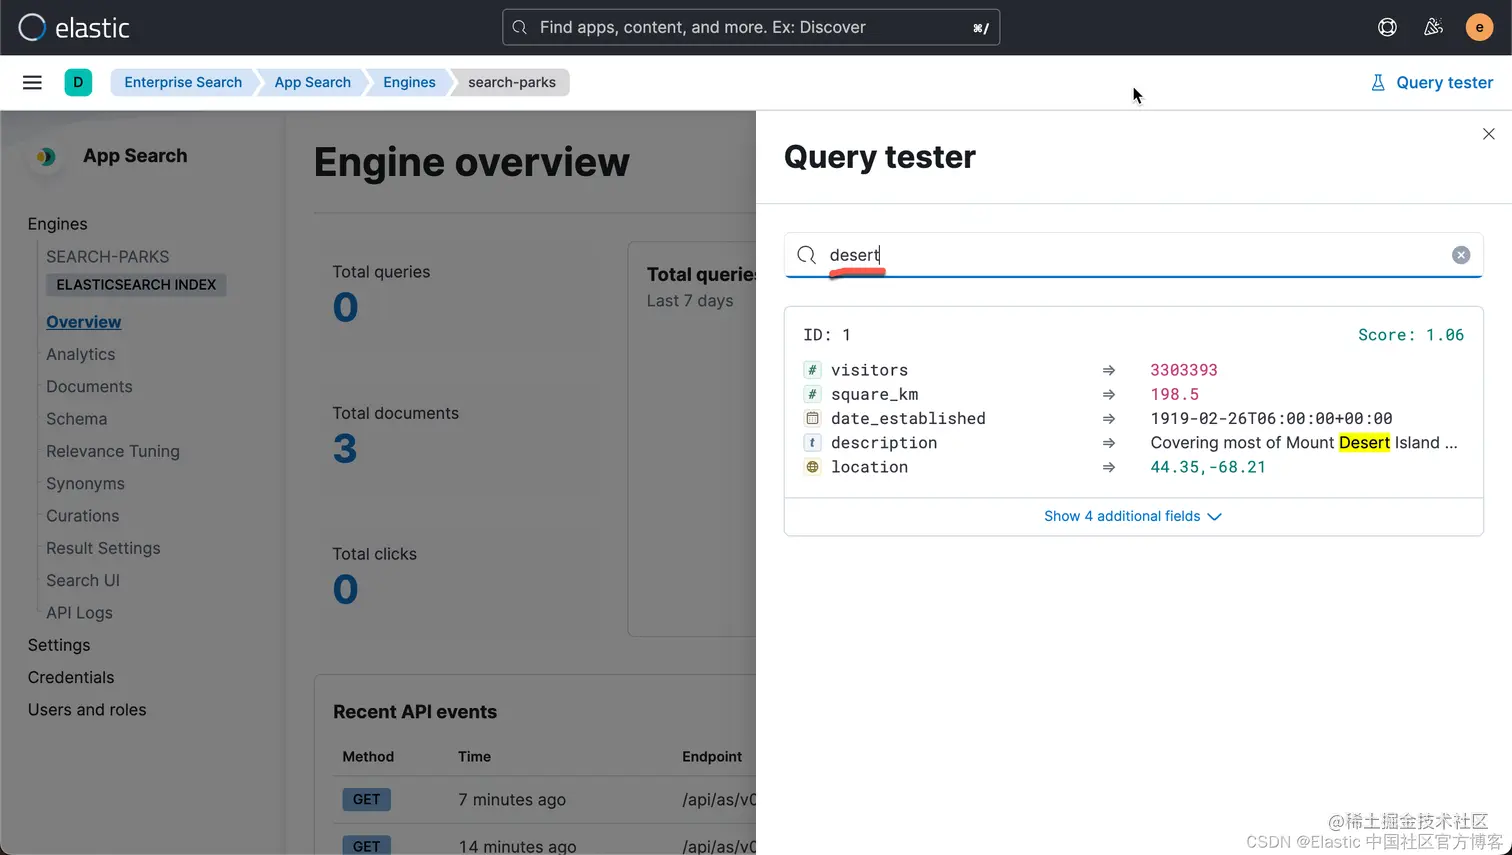Expand Show 4 additional fields
This screenshot has width=1512, height=855.
(x=1133, y=516)
